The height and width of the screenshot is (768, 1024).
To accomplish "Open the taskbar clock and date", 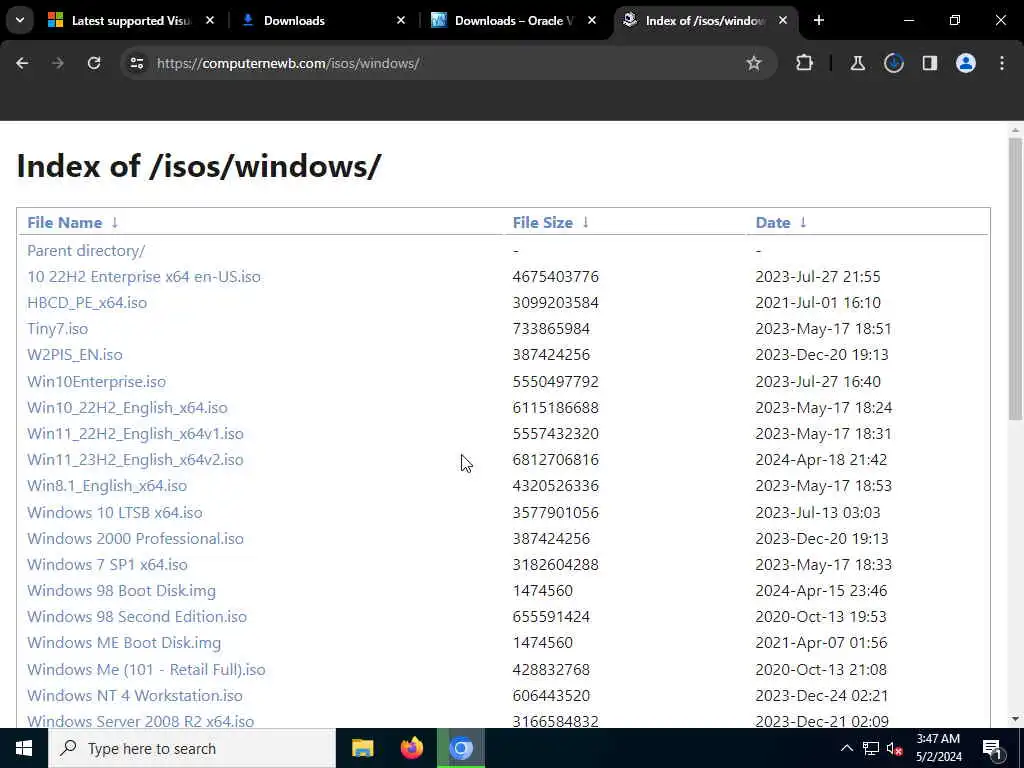I will [x=938, y=748].
